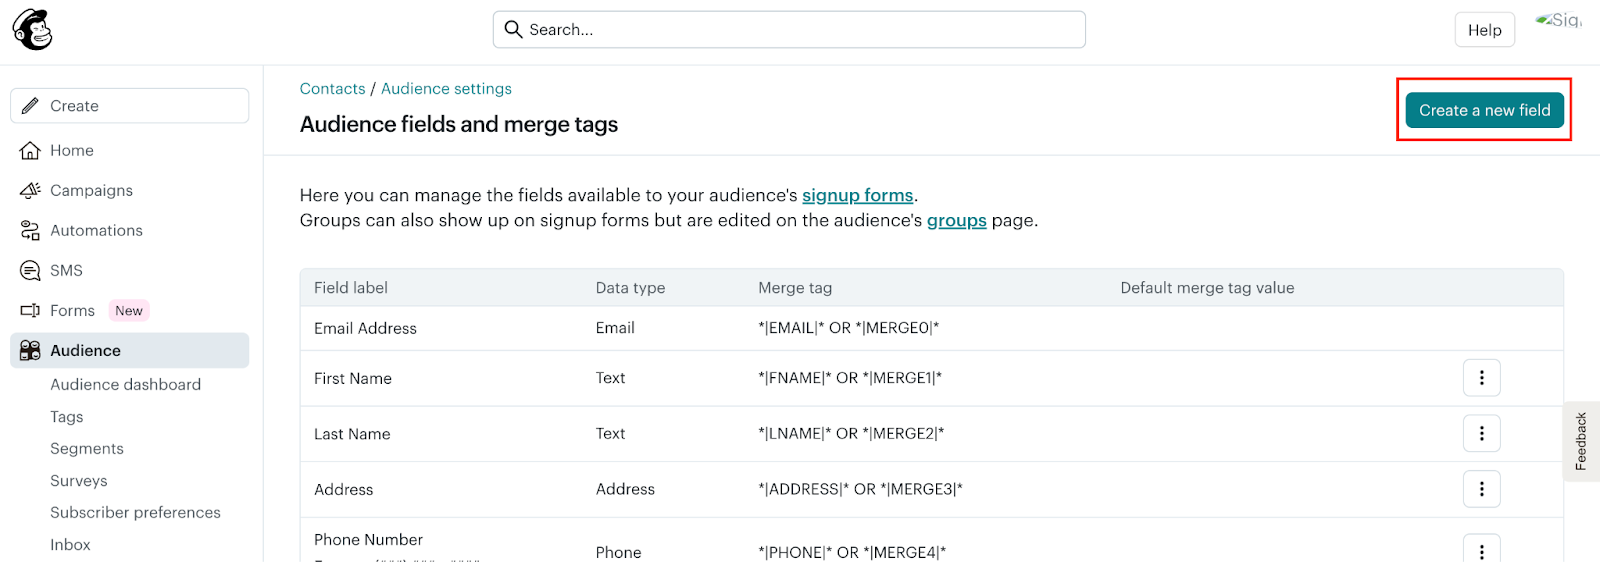Click the Home house icon

click(x=30, y=151)
